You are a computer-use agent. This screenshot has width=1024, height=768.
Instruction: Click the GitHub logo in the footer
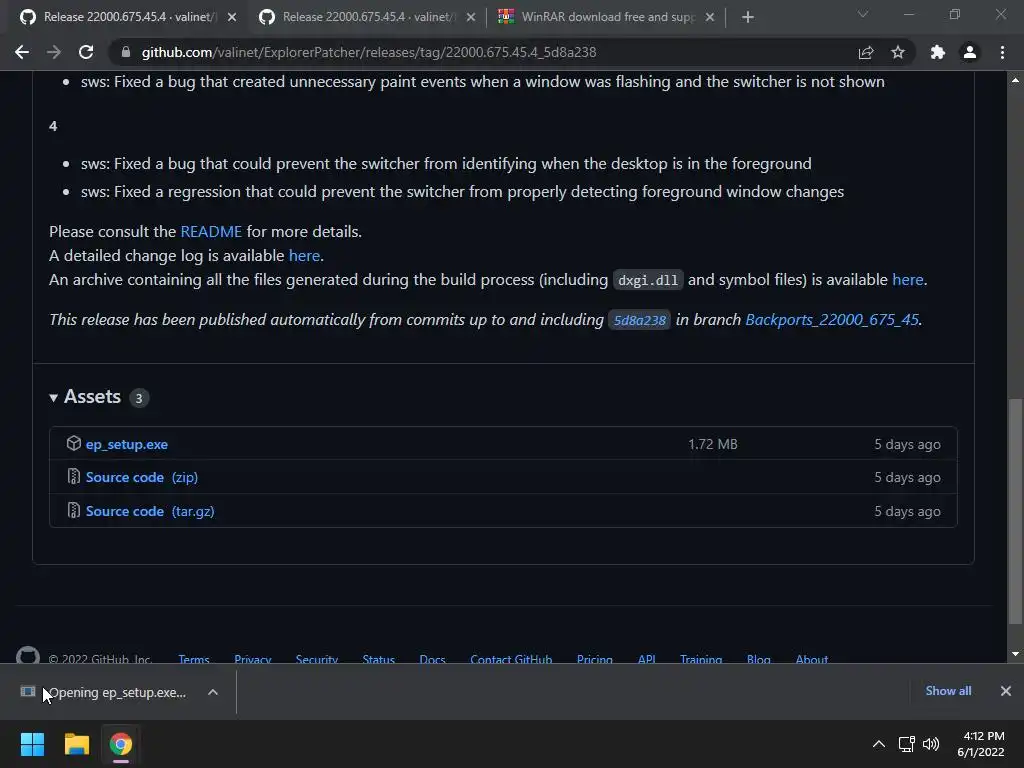click(x=27, y=656)
